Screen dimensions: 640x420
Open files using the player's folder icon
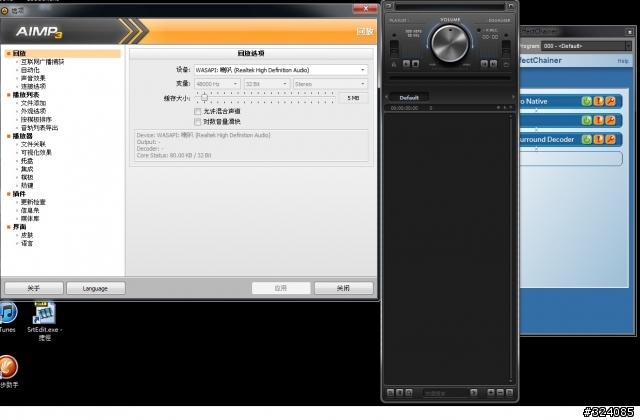pos(507,64)
